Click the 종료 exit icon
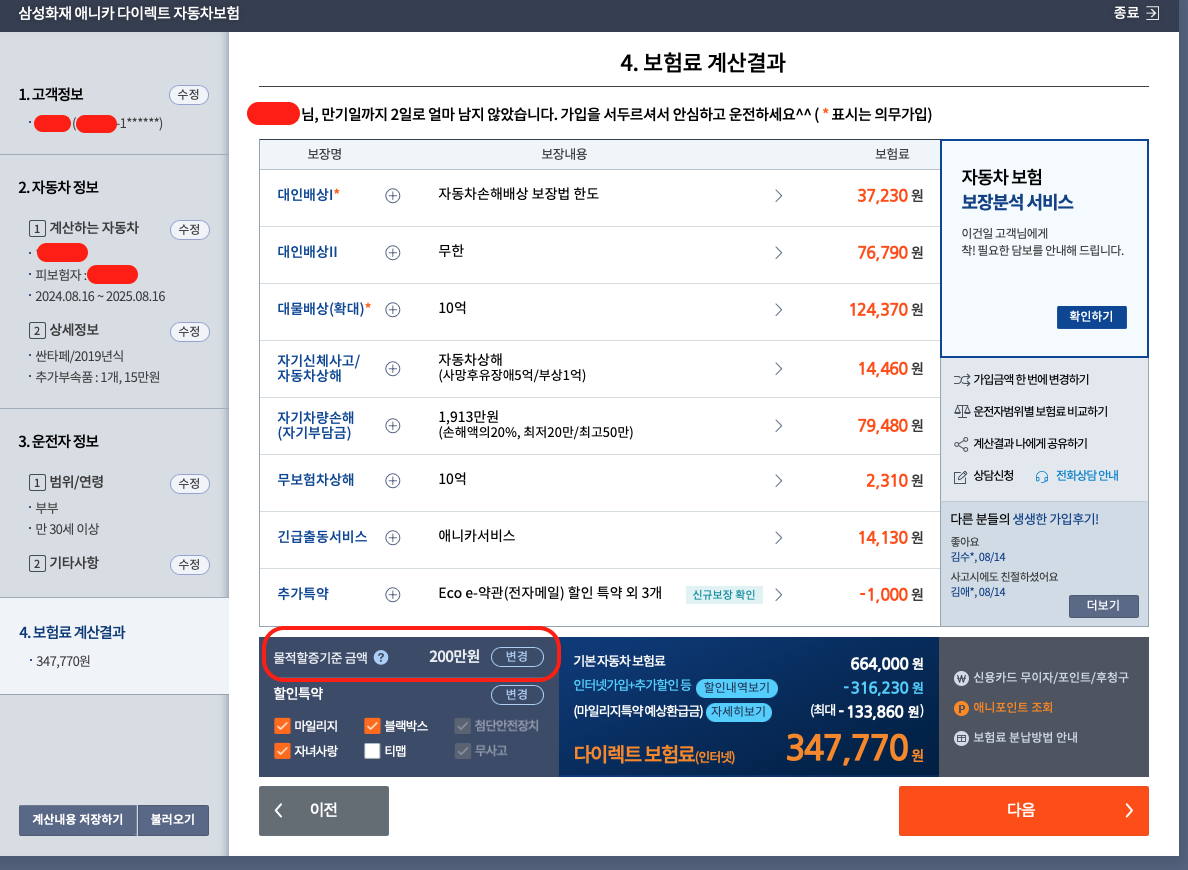 point(1152,13)
